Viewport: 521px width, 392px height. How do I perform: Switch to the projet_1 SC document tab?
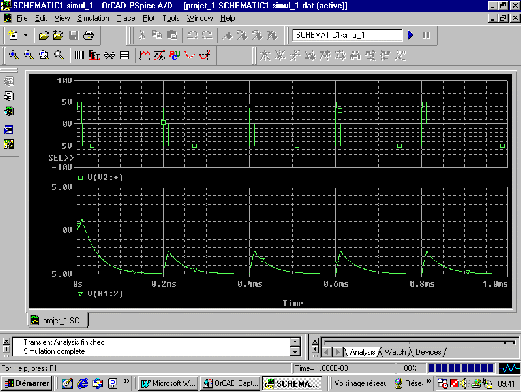point(58,320)
